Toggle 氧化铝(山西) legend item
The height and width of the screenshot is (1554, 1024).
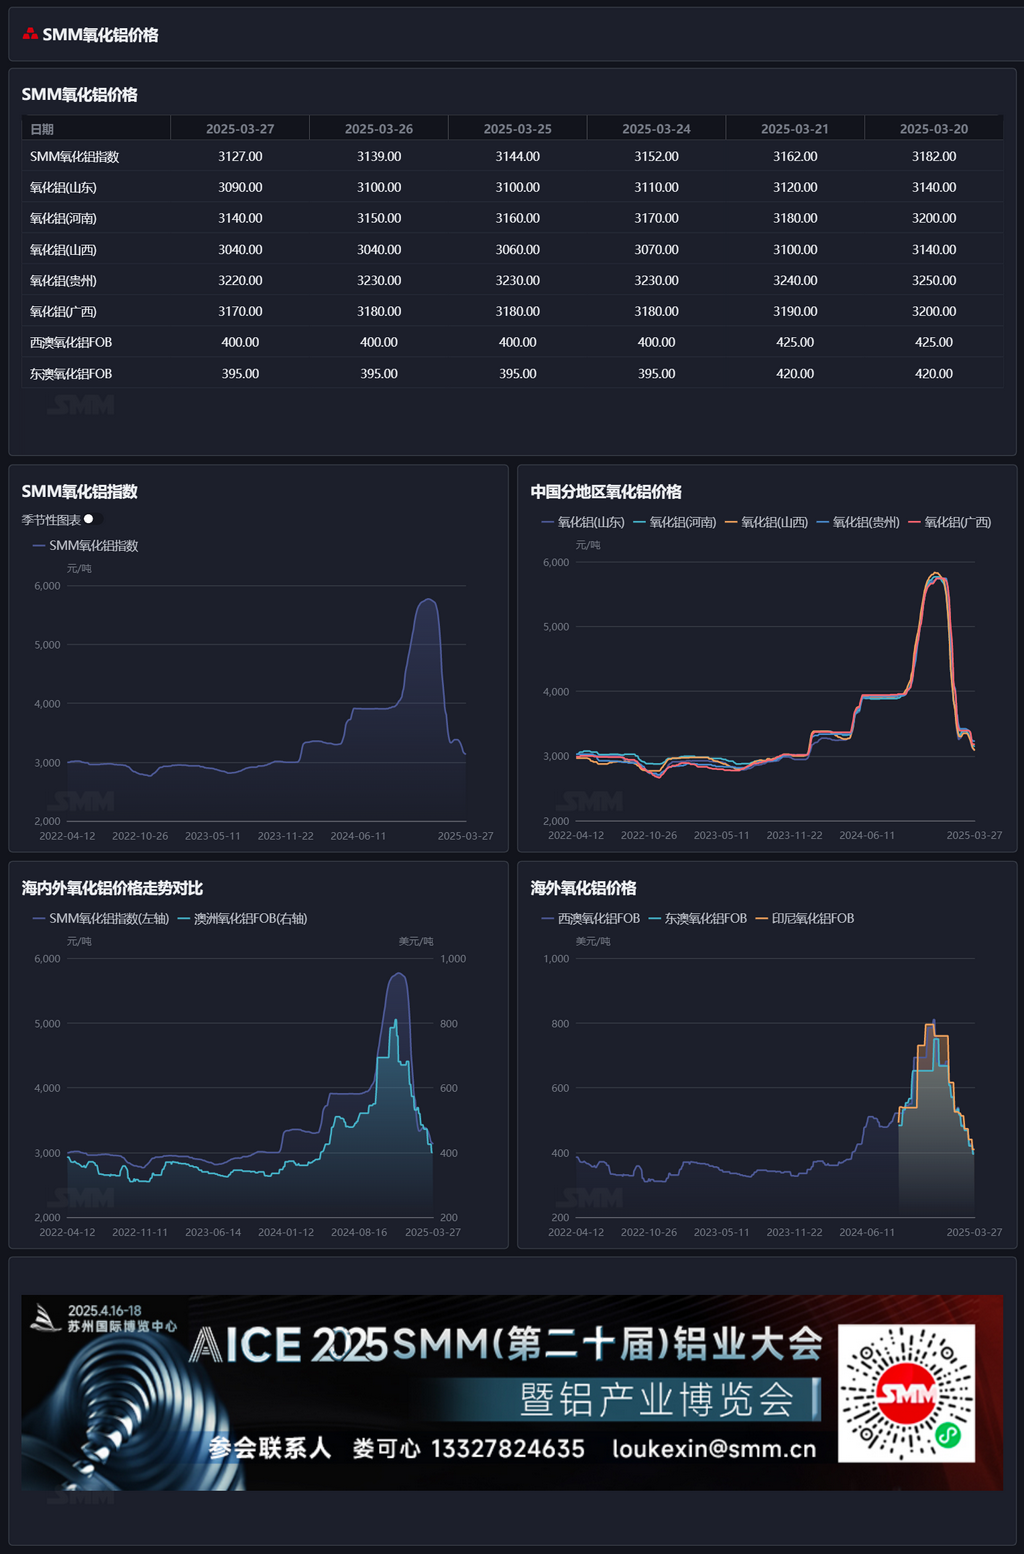766,522
